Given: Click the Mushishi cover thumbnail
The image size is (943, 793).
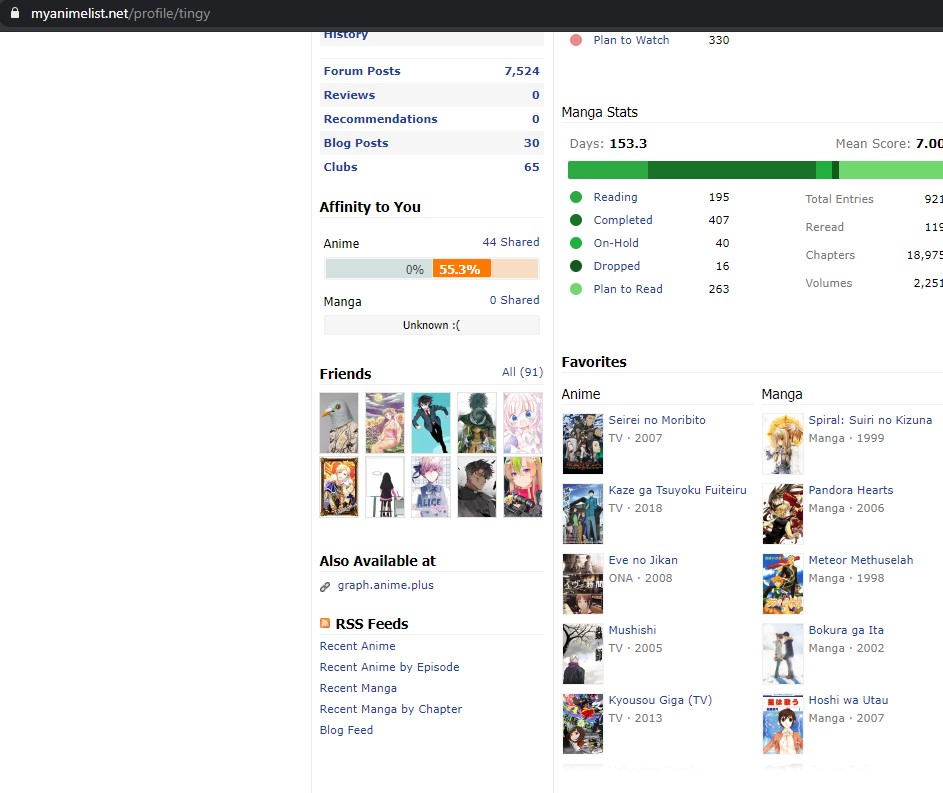Looking at the screenshot, I should pyautogui.click(x=582, y=654).
